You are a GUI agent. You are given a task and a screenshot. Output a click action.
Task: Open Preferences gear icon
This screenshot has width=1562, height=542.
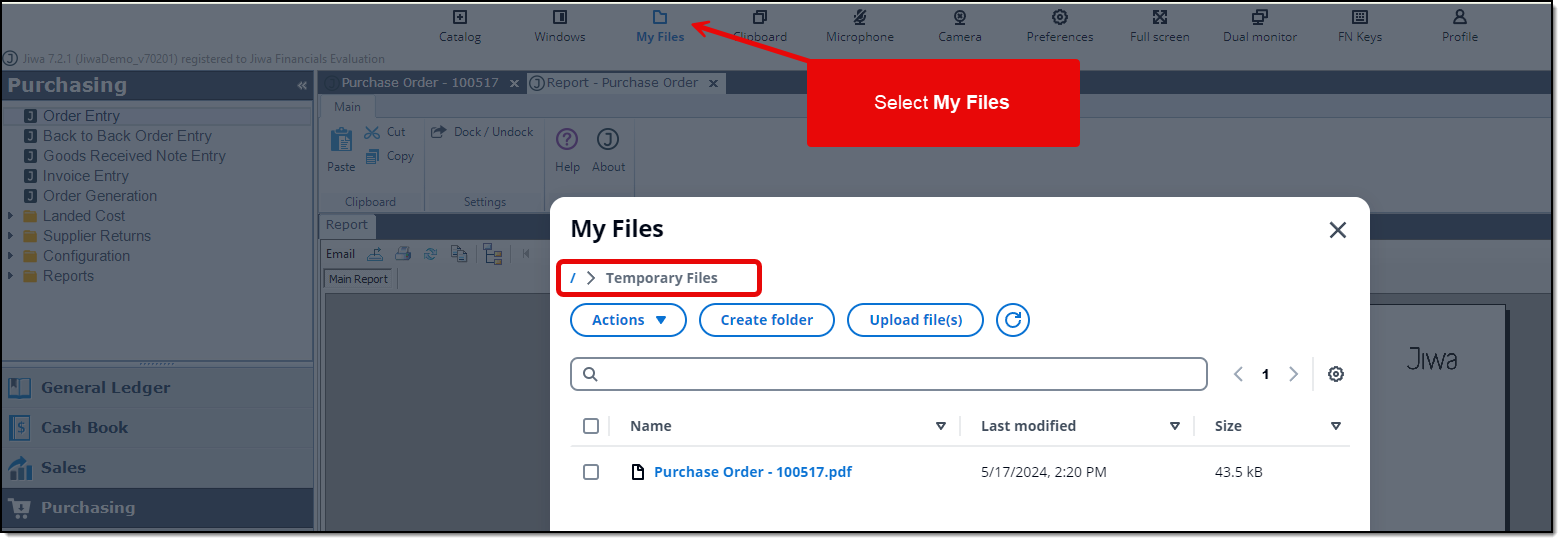[x=1060, y=17]
